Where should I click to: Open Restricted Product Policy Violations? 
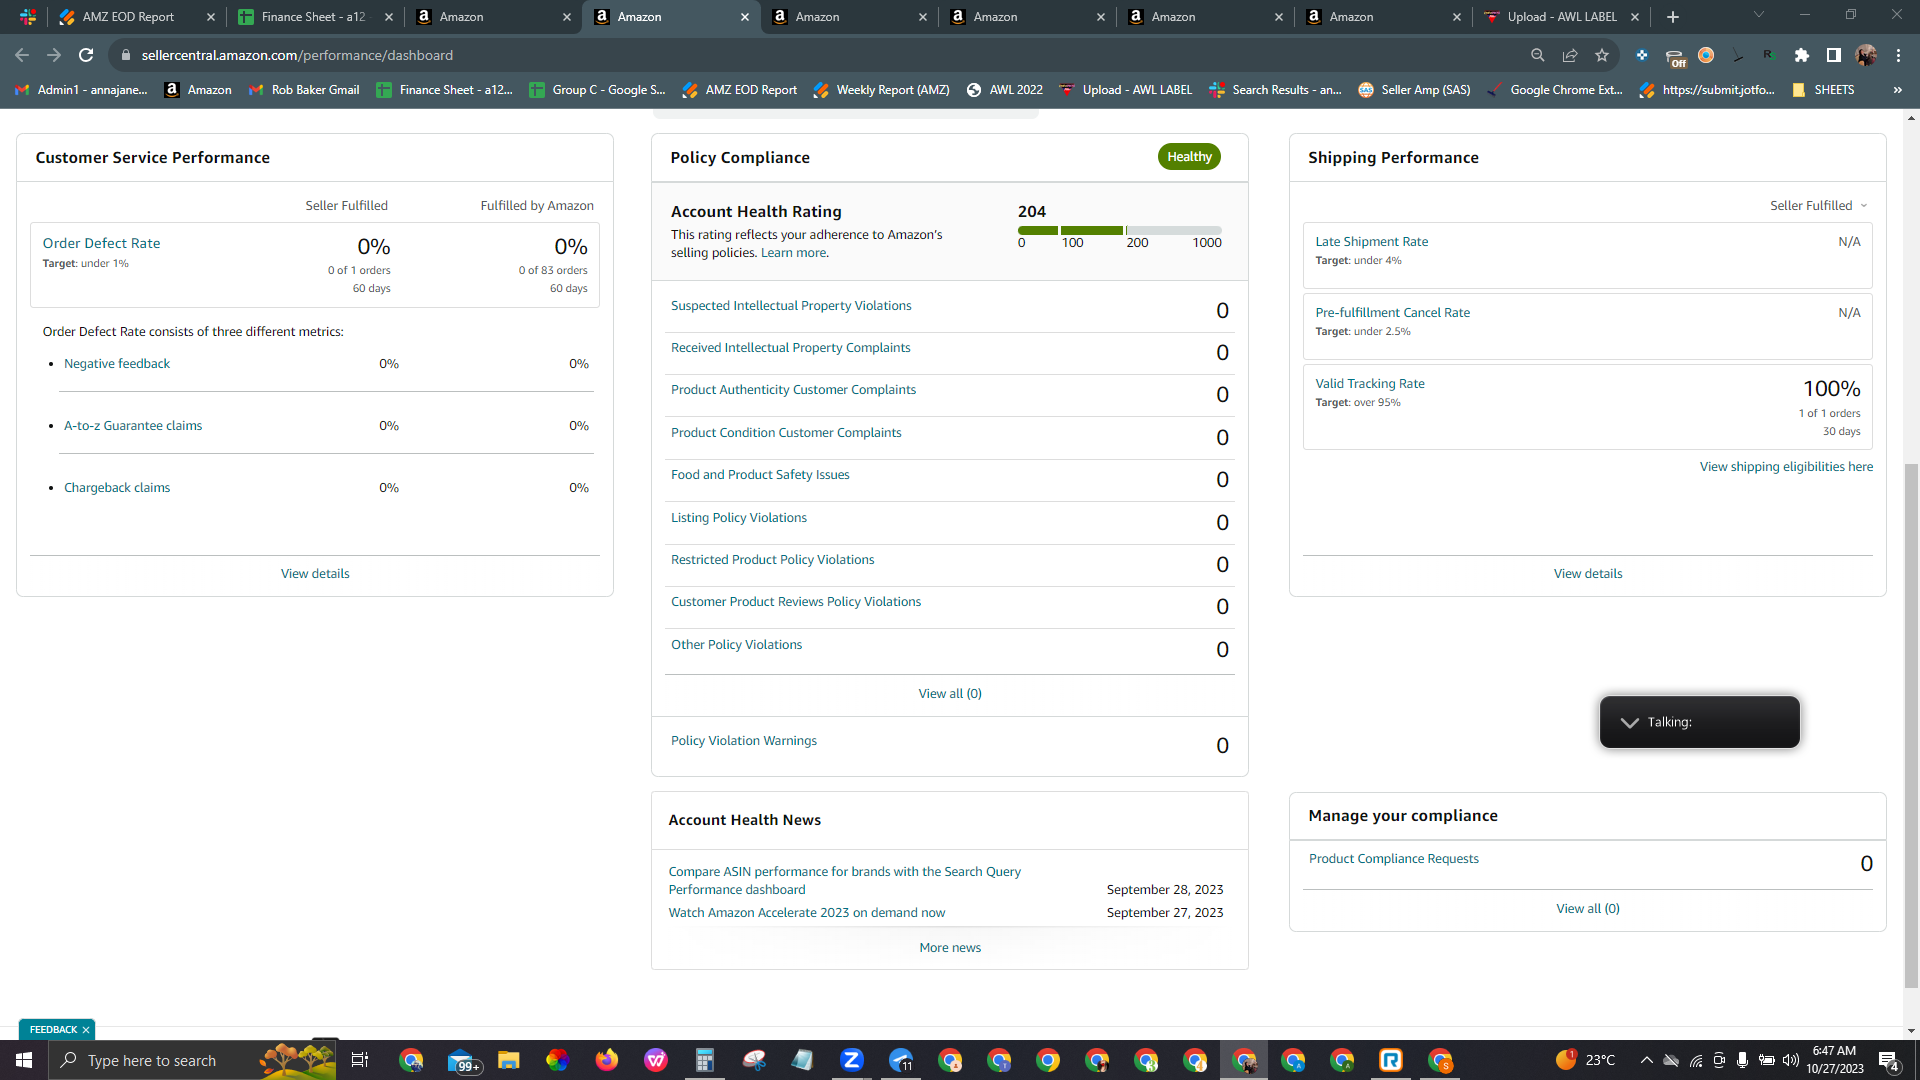point(772,560)
